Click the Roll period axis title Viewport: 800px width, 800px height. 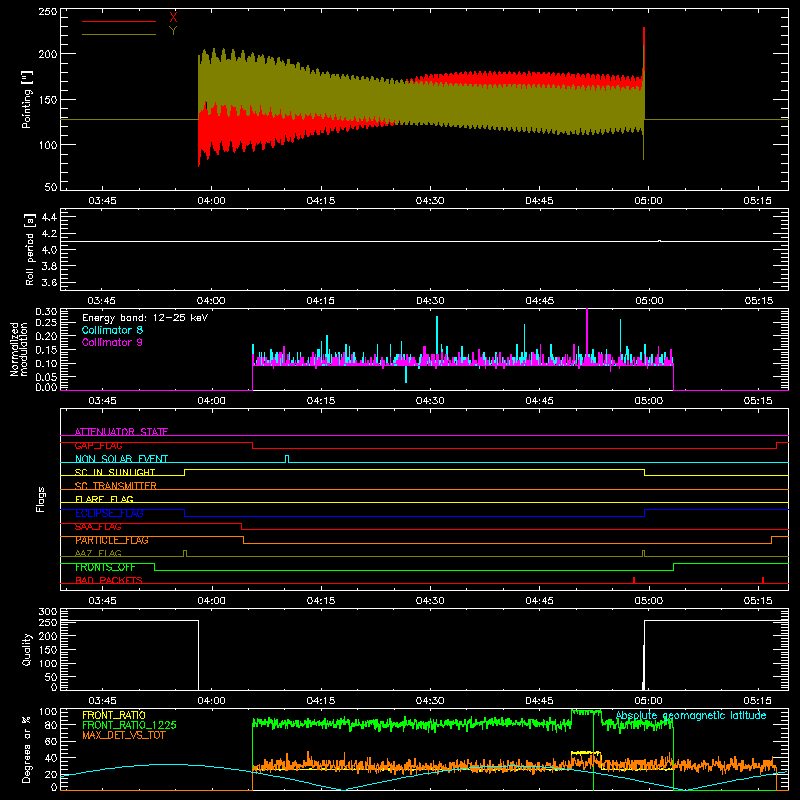(30, 249)
